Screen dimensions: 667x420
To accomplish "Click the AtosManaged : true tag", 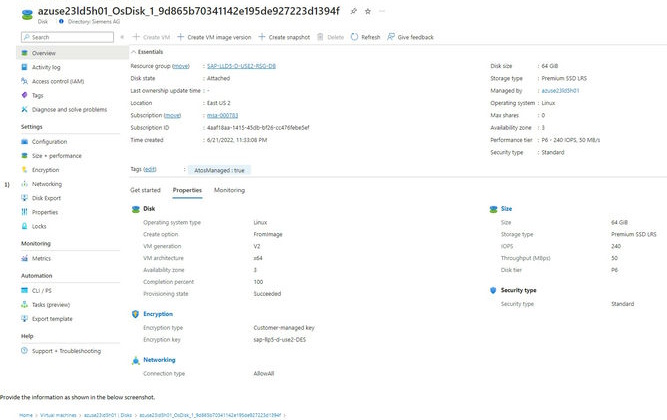I will click(219, 170).
